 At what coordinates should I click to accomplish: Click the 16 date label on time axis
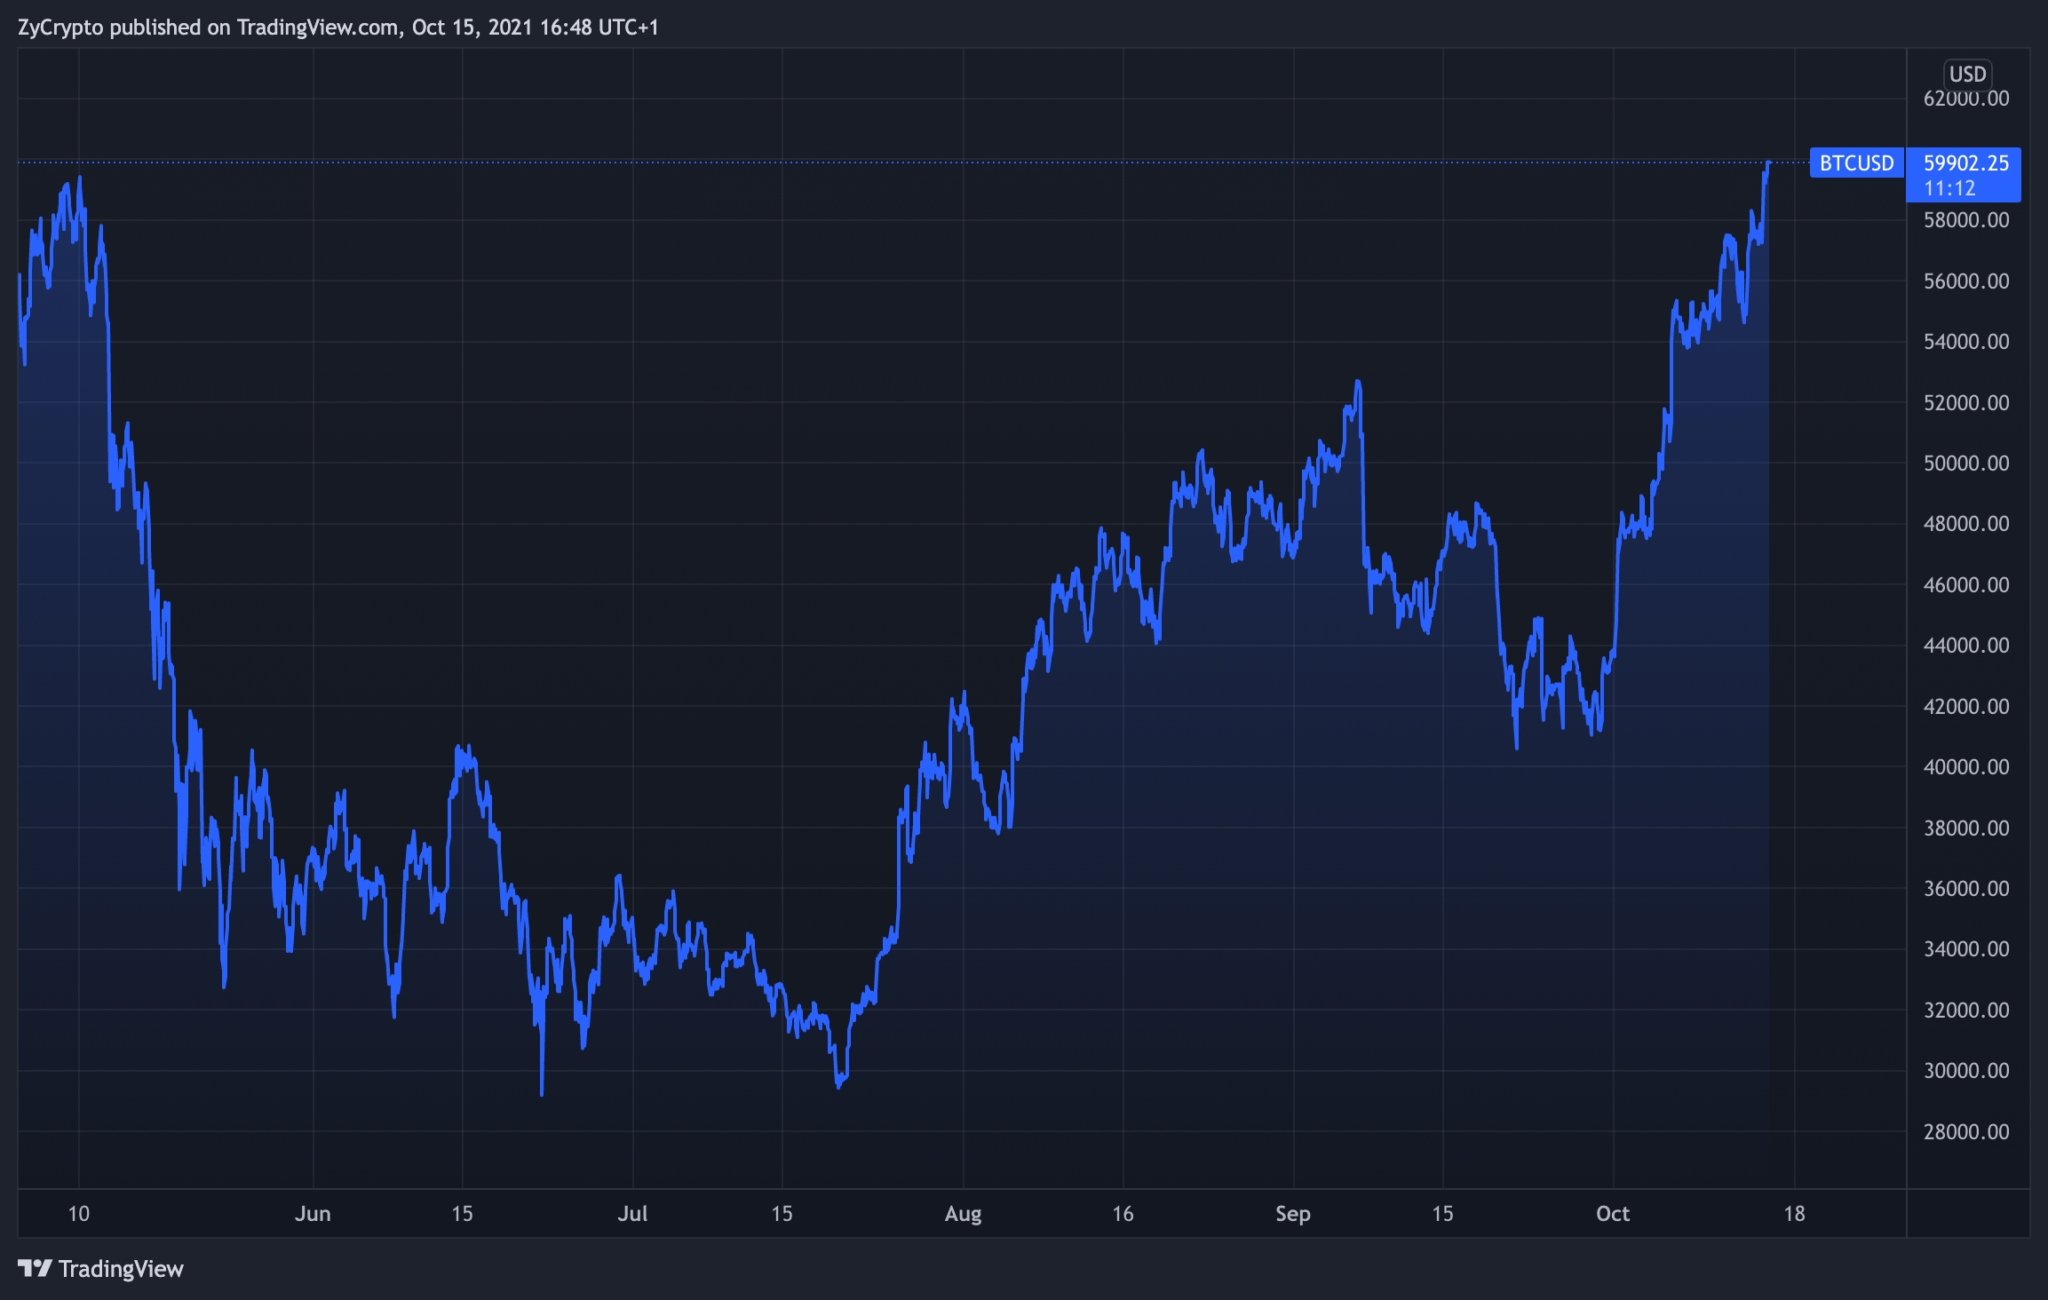pos(1122,1213)
